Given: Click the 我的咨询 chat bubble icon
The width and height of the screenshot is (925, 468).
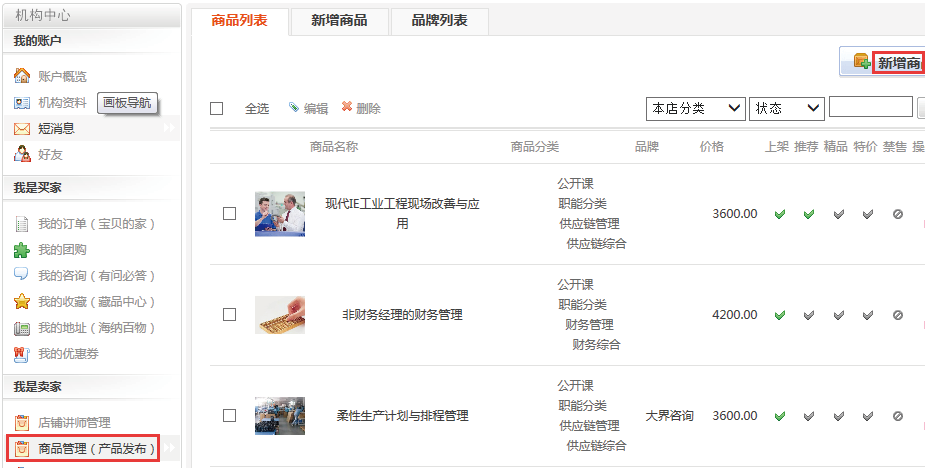Looking at the screenshot, I should [22, 275].
